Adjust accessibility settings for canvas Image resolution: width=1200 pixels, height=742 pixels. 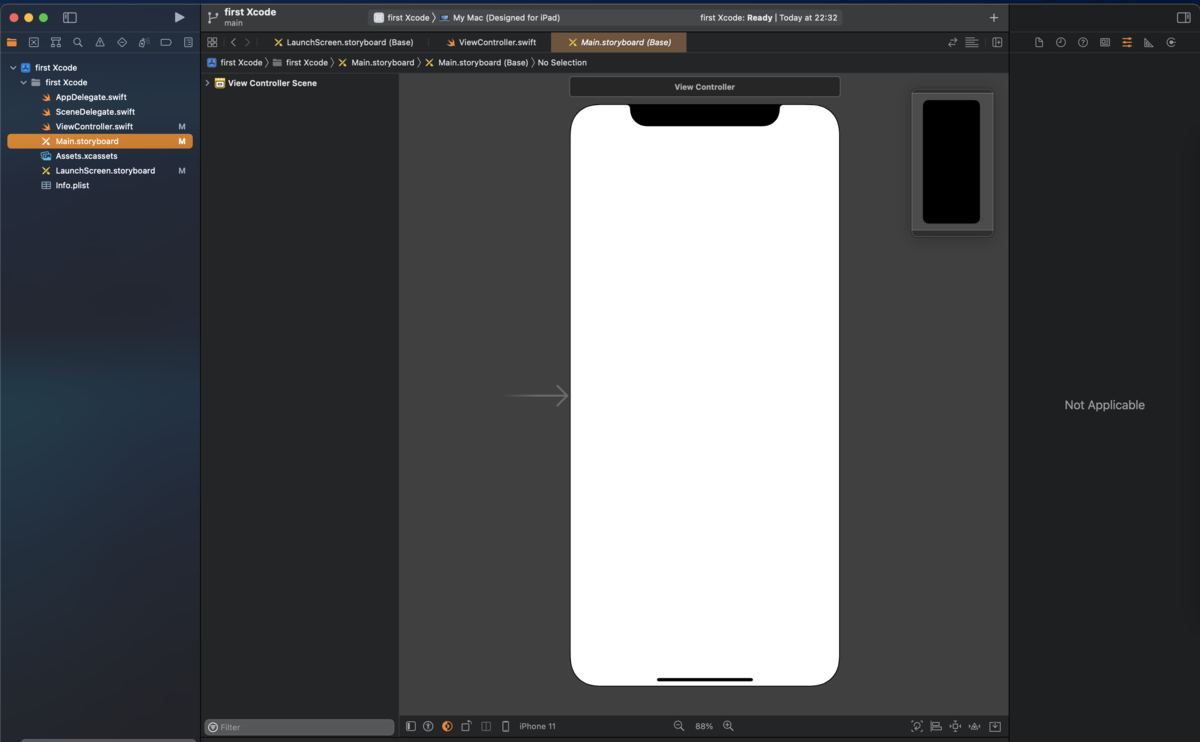(428, 726)
